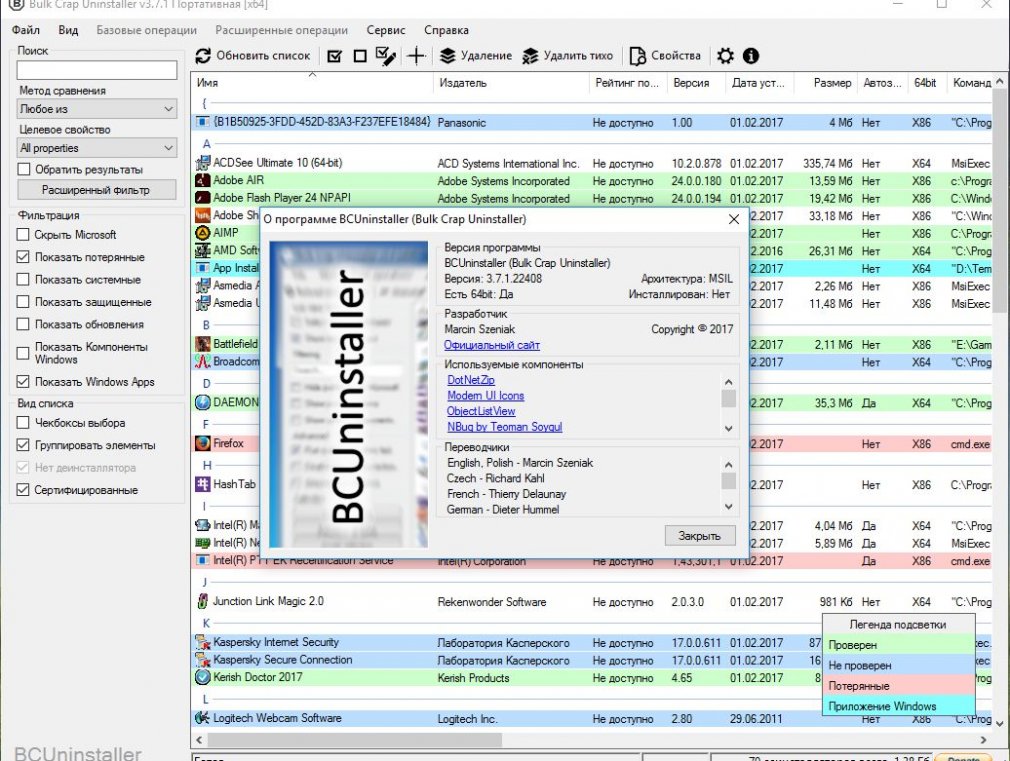Select the Firefox app icon
1010x761 pixels.
click(x=203, y=443)
